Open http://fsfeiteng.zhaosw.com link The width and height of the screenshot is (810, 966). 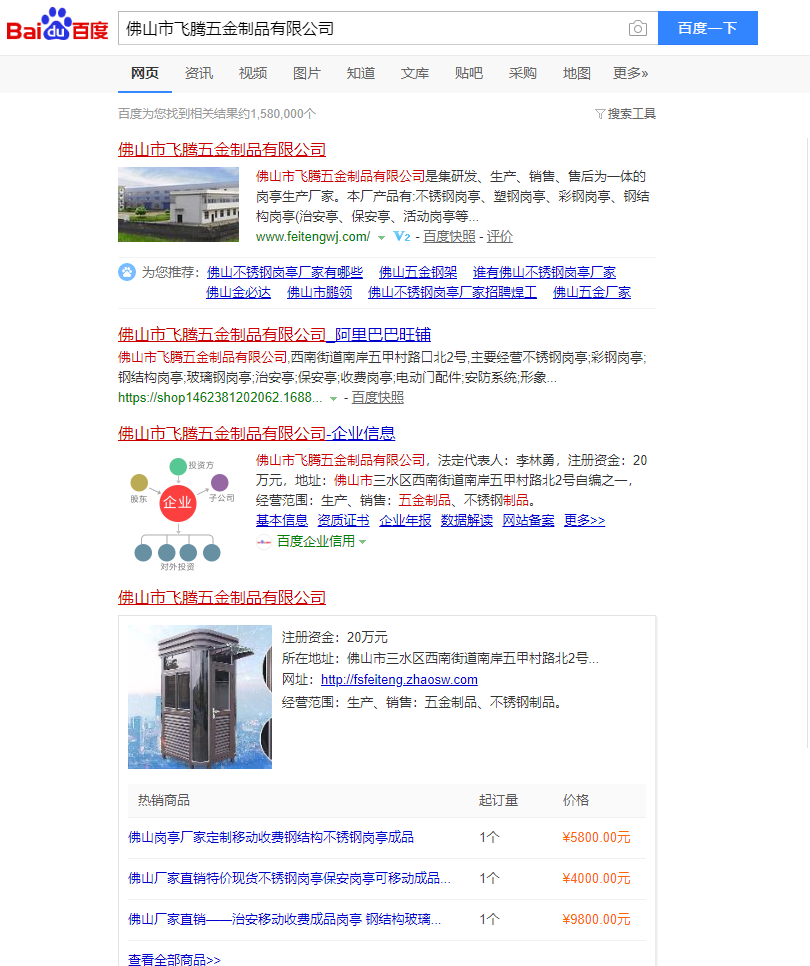point(399,680)
